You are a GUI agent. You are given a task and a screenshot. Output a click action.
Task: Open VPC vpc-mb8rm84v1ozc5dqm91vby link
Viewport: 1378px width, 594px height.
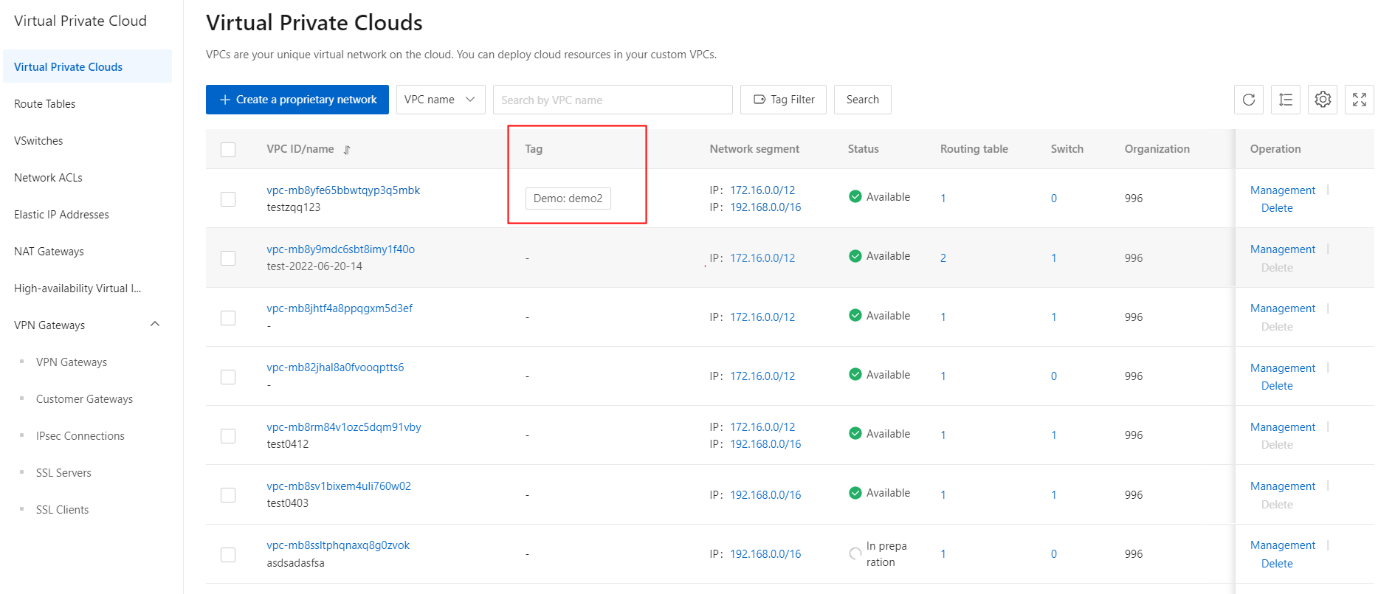click(343, 427)
